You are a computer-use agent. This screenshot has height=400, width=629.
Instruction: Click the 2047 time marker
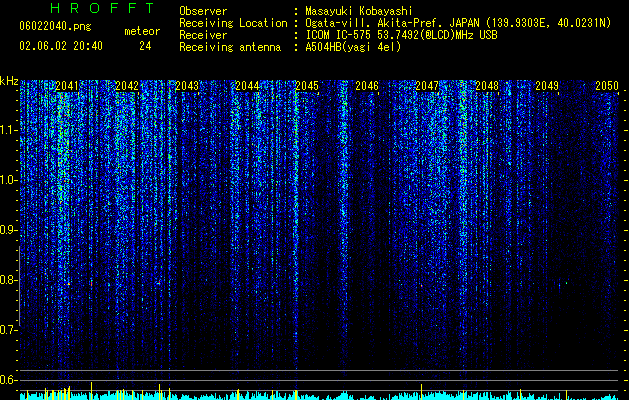click(427, 86)
